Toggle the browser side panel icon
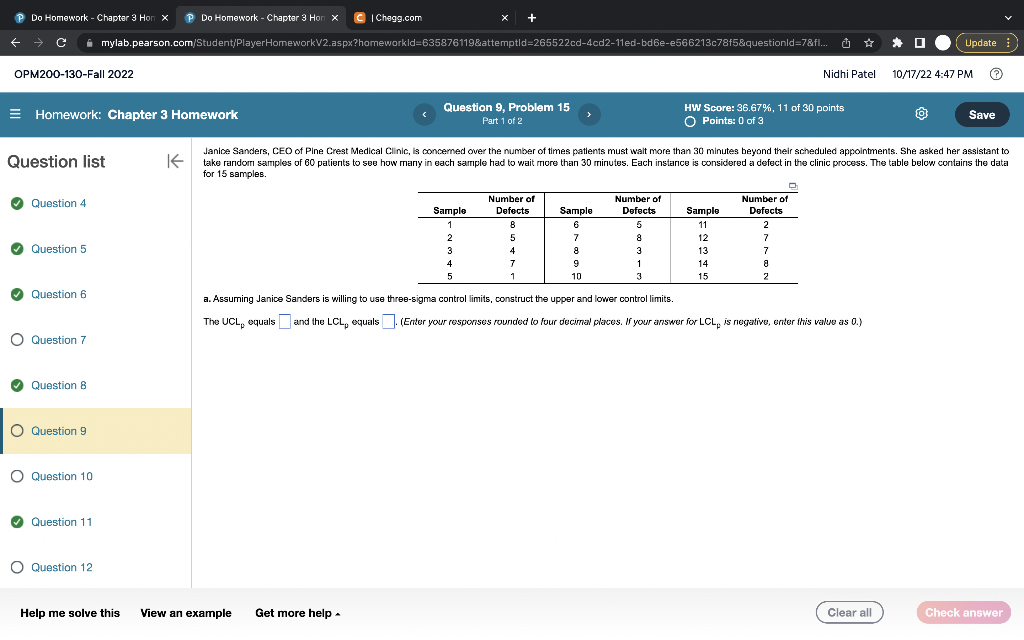Viewport: 1024px width, 640px height. 920,42
